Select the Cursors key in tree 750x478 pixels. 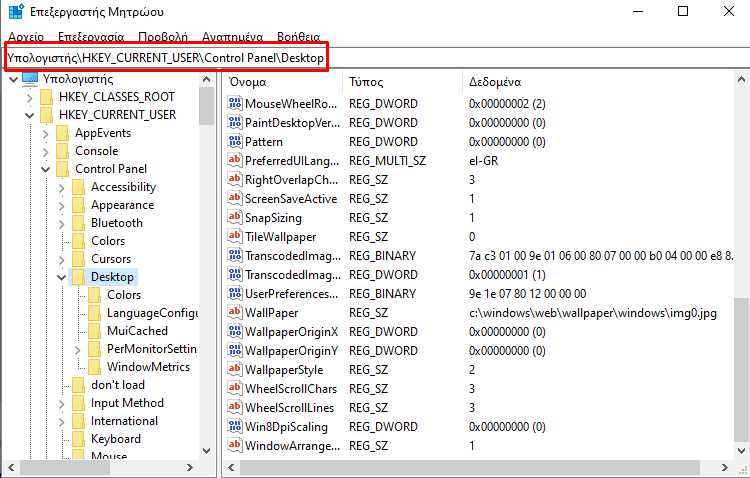click(x=111, y=259)
